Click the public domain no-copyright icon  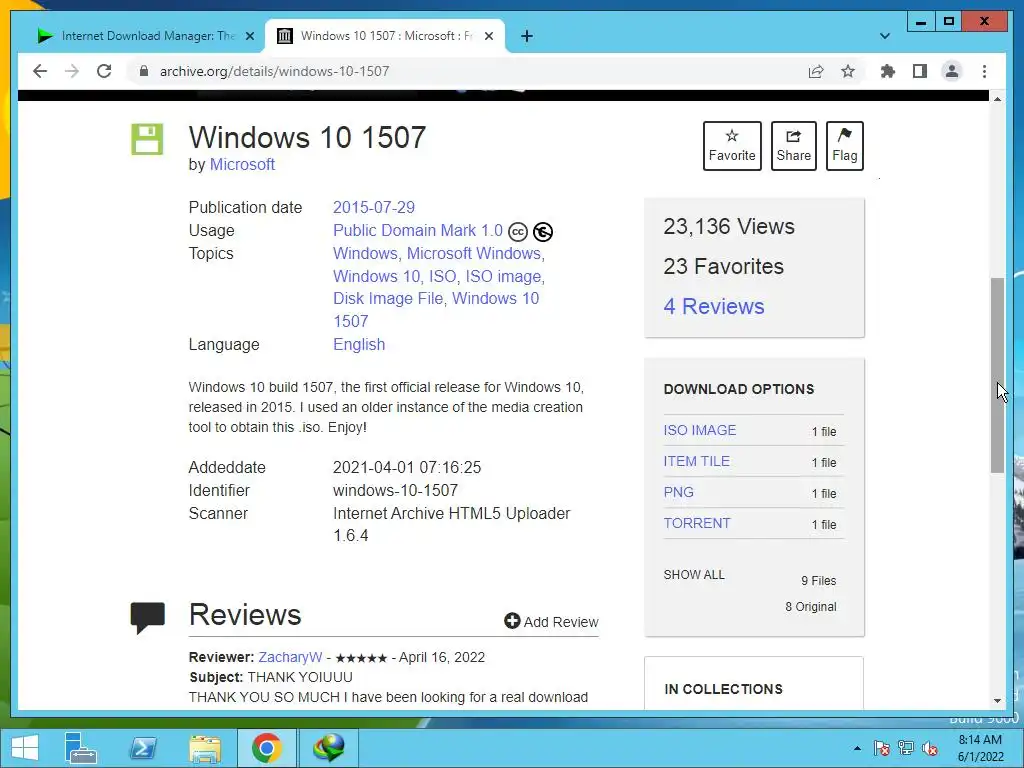pyautogui.click(x=543, y=232)
